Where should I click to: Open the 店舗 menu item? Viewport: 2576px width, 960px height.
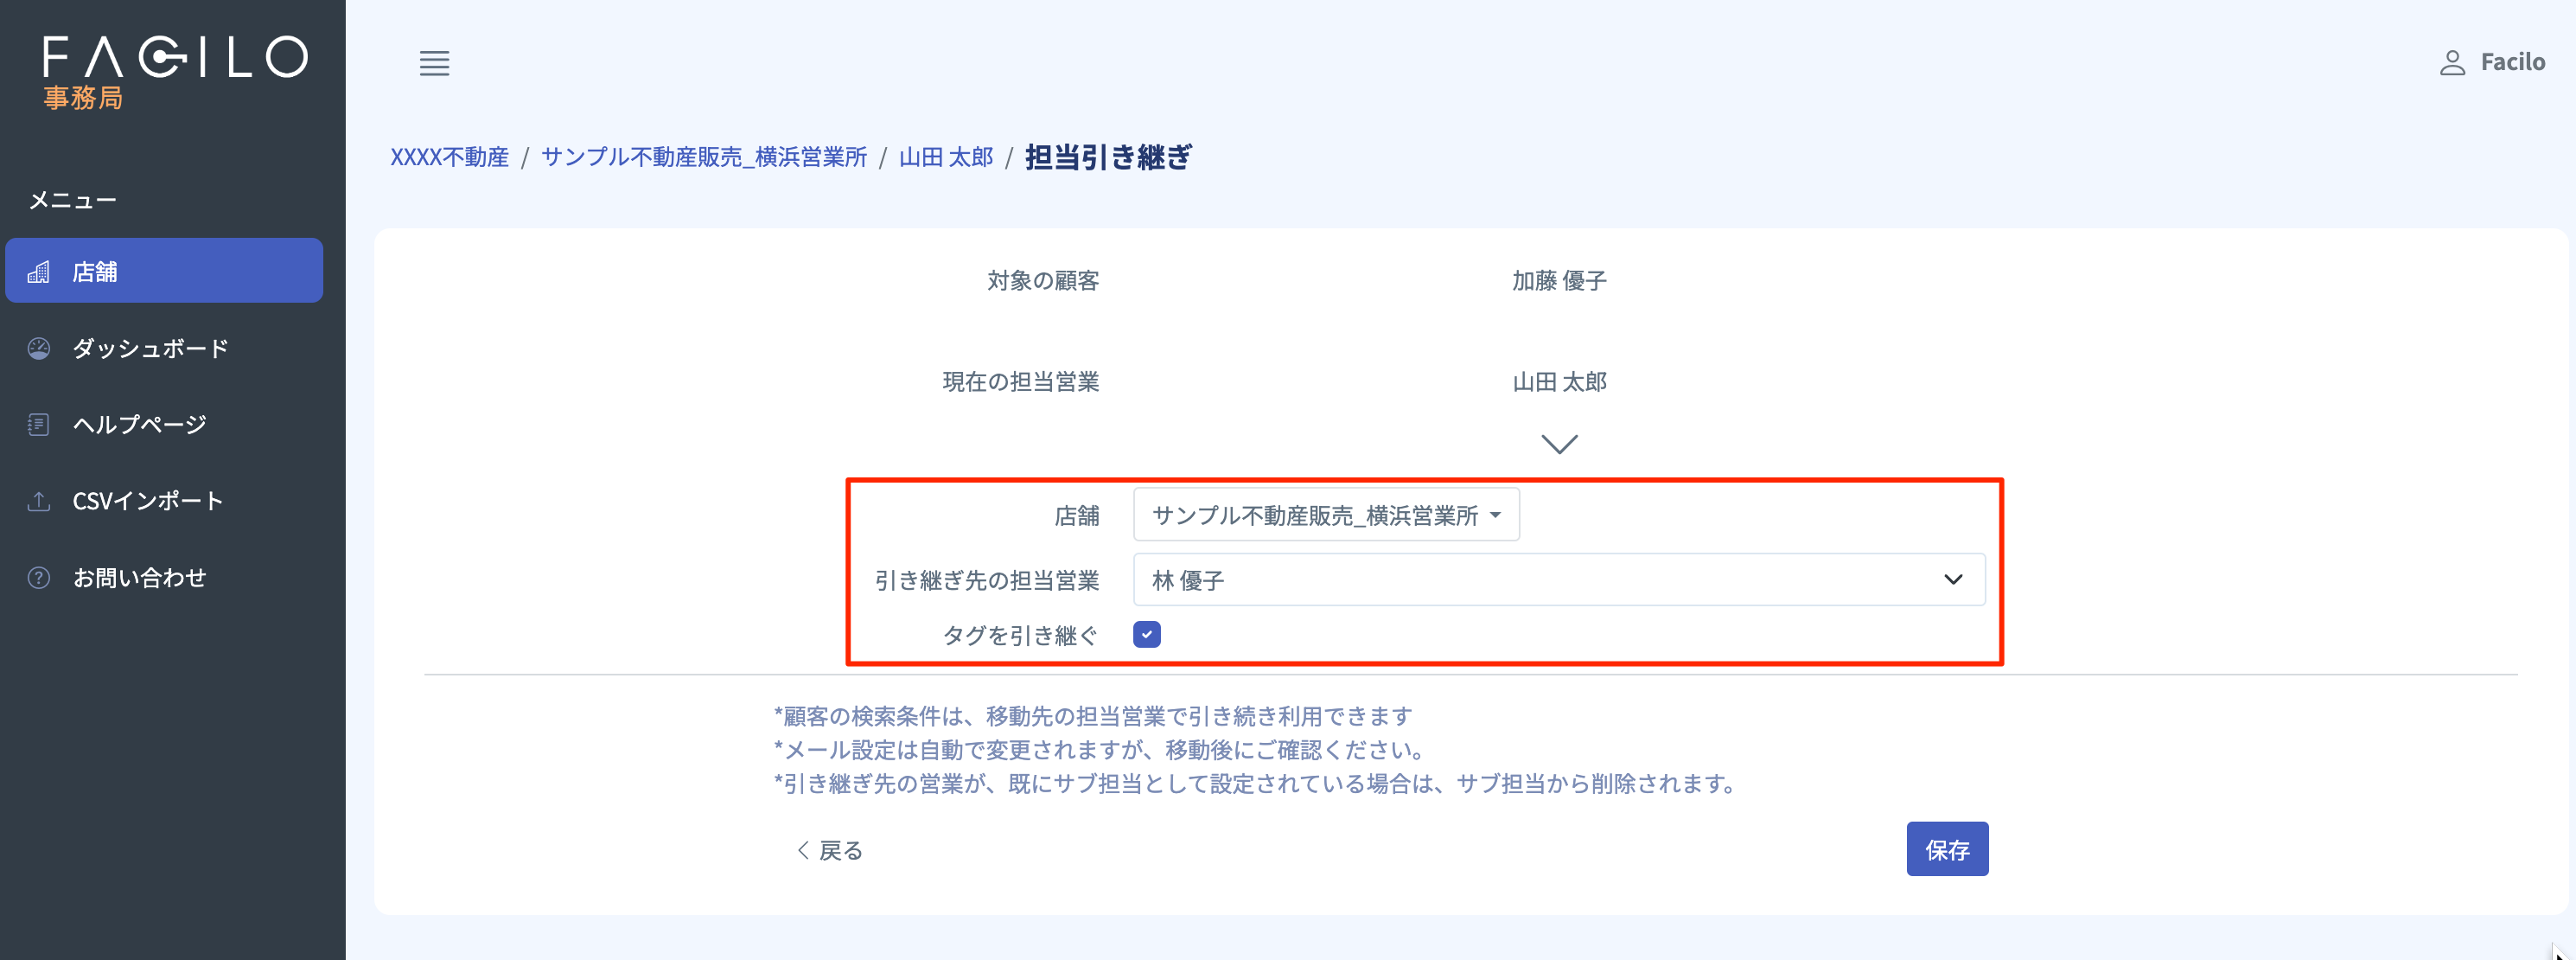[x=164, y=270]
